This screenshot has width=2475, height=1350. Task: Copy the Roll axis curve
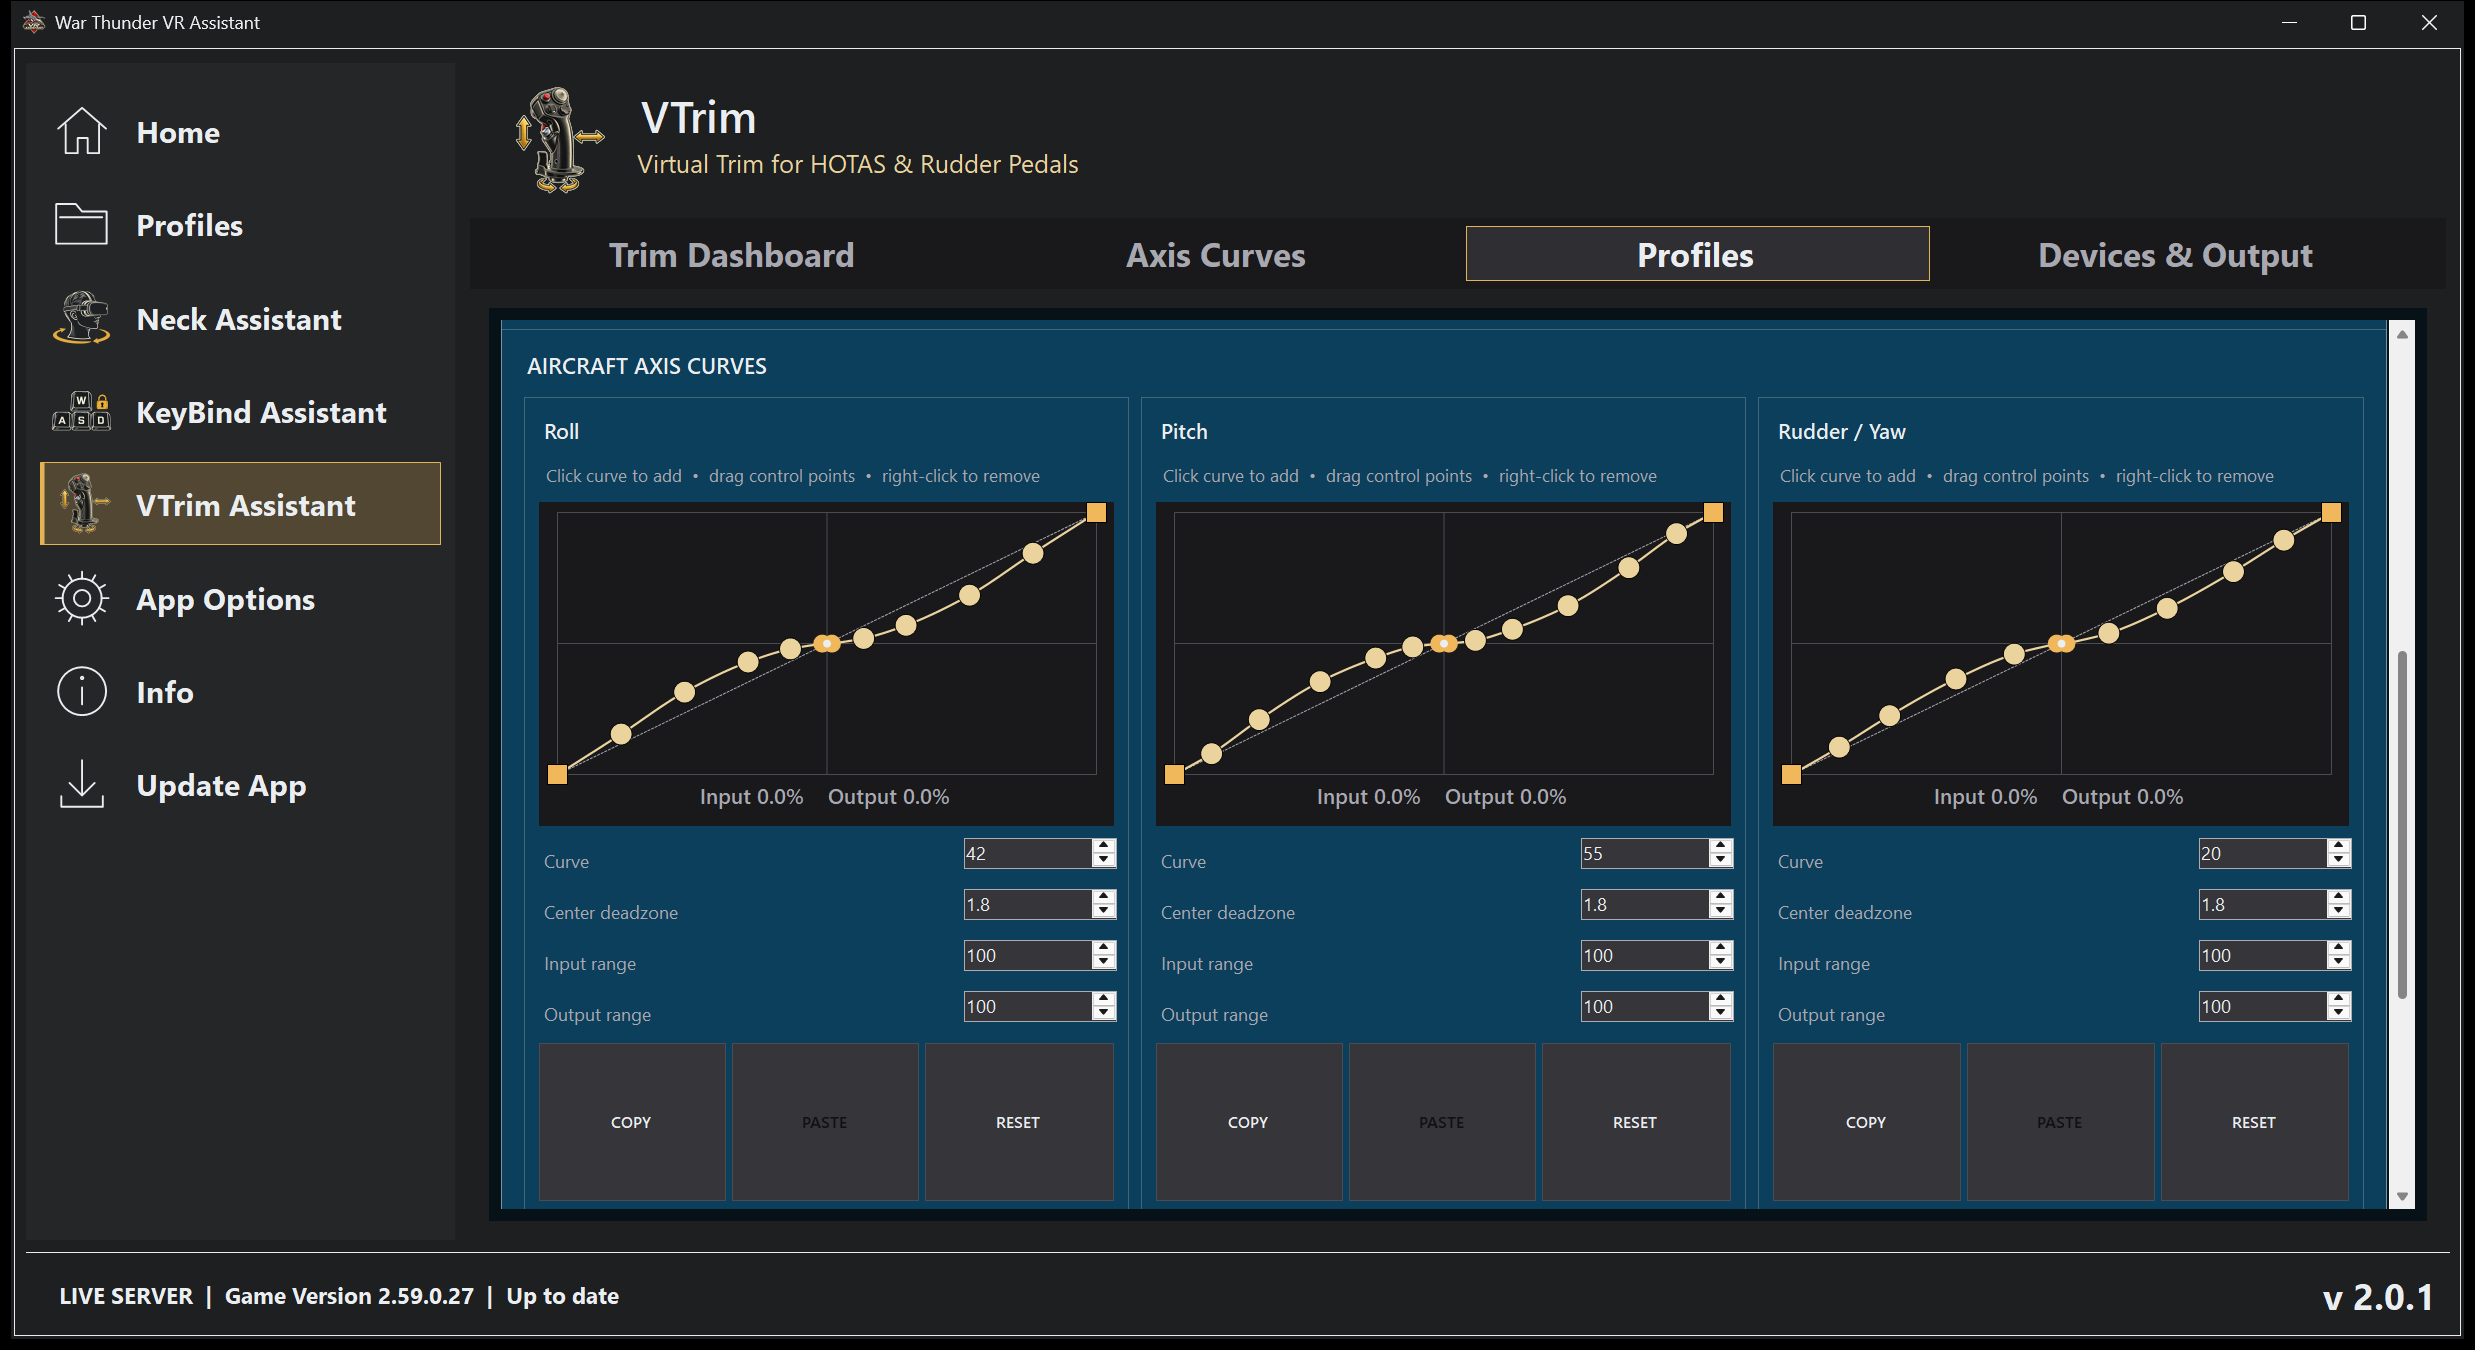click(x=632, y=1122)
